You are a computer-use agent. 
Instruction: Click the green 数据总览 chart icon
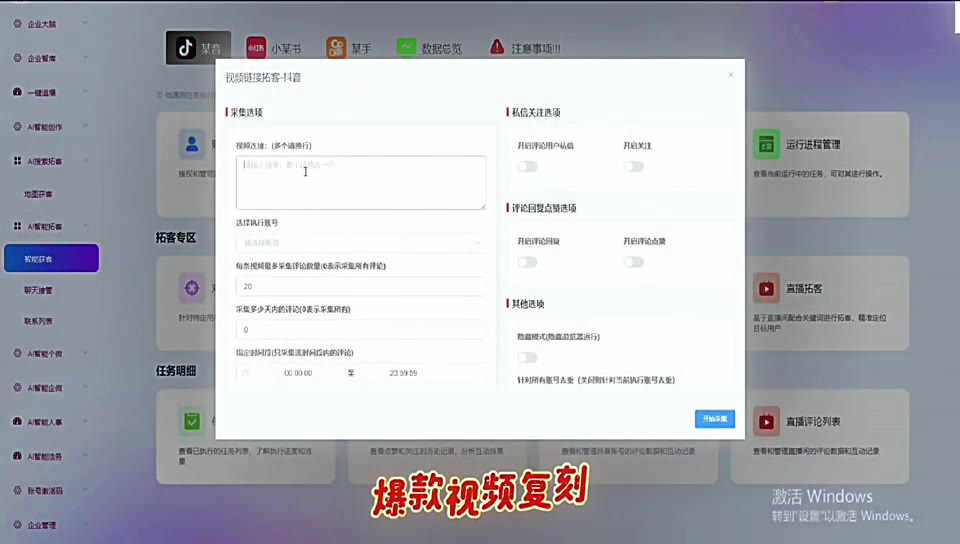coord(407,47)
